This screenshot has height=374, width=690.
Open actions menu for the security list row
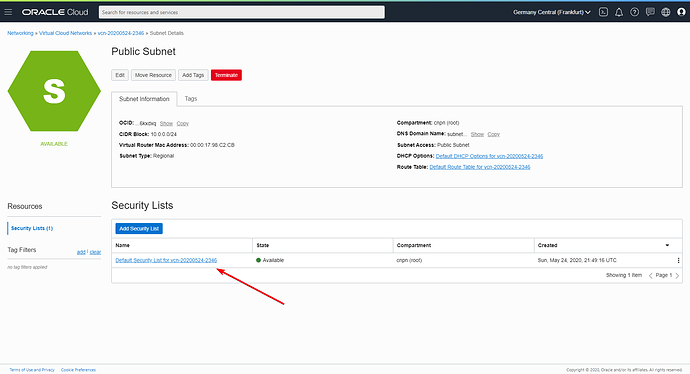point(678,260)
